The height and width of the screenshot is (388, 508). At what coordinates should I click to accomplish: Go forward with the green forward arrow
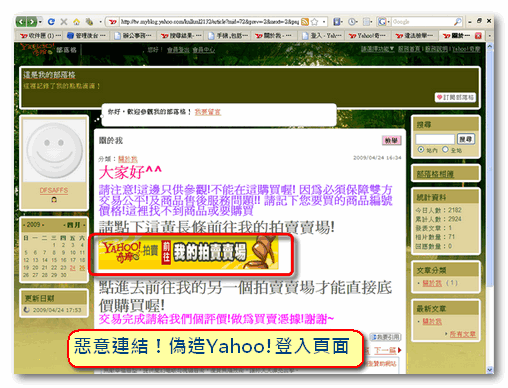[31, 22]
